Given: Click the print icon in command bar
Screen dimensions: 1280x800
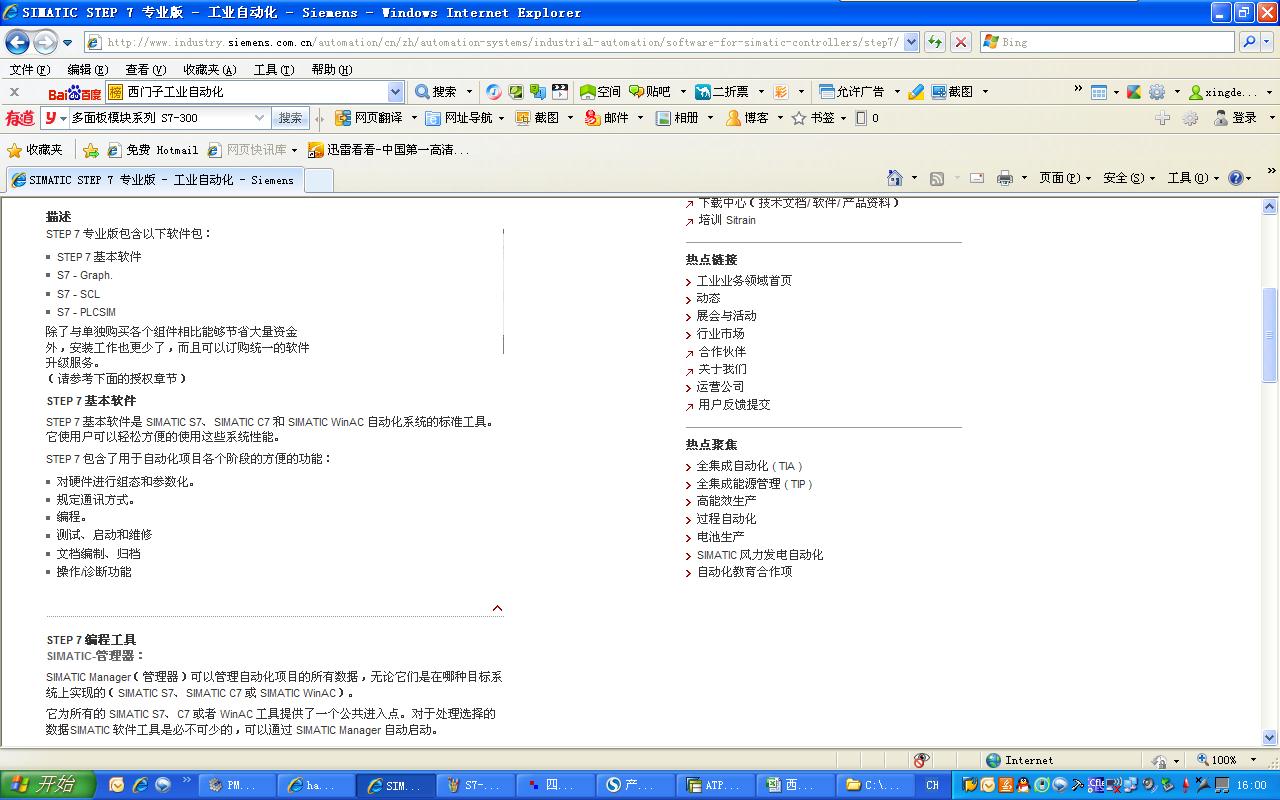Looking at the screenshot, I should pos(1005,178).
